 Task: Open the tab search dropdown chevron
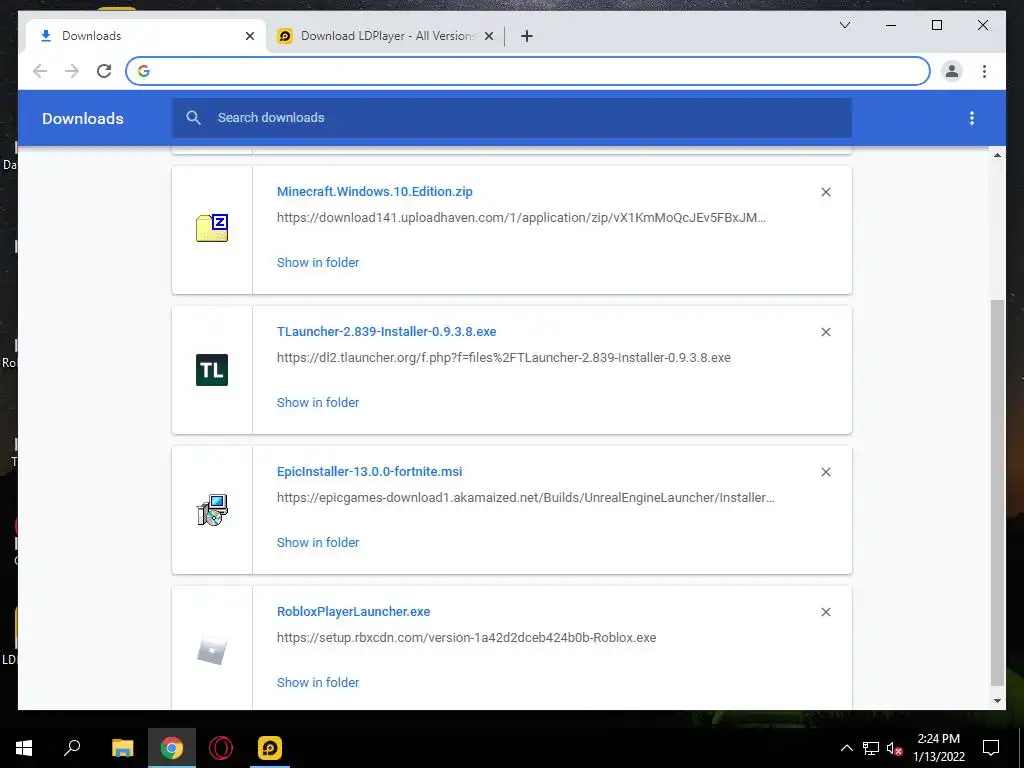pos(844,25)
